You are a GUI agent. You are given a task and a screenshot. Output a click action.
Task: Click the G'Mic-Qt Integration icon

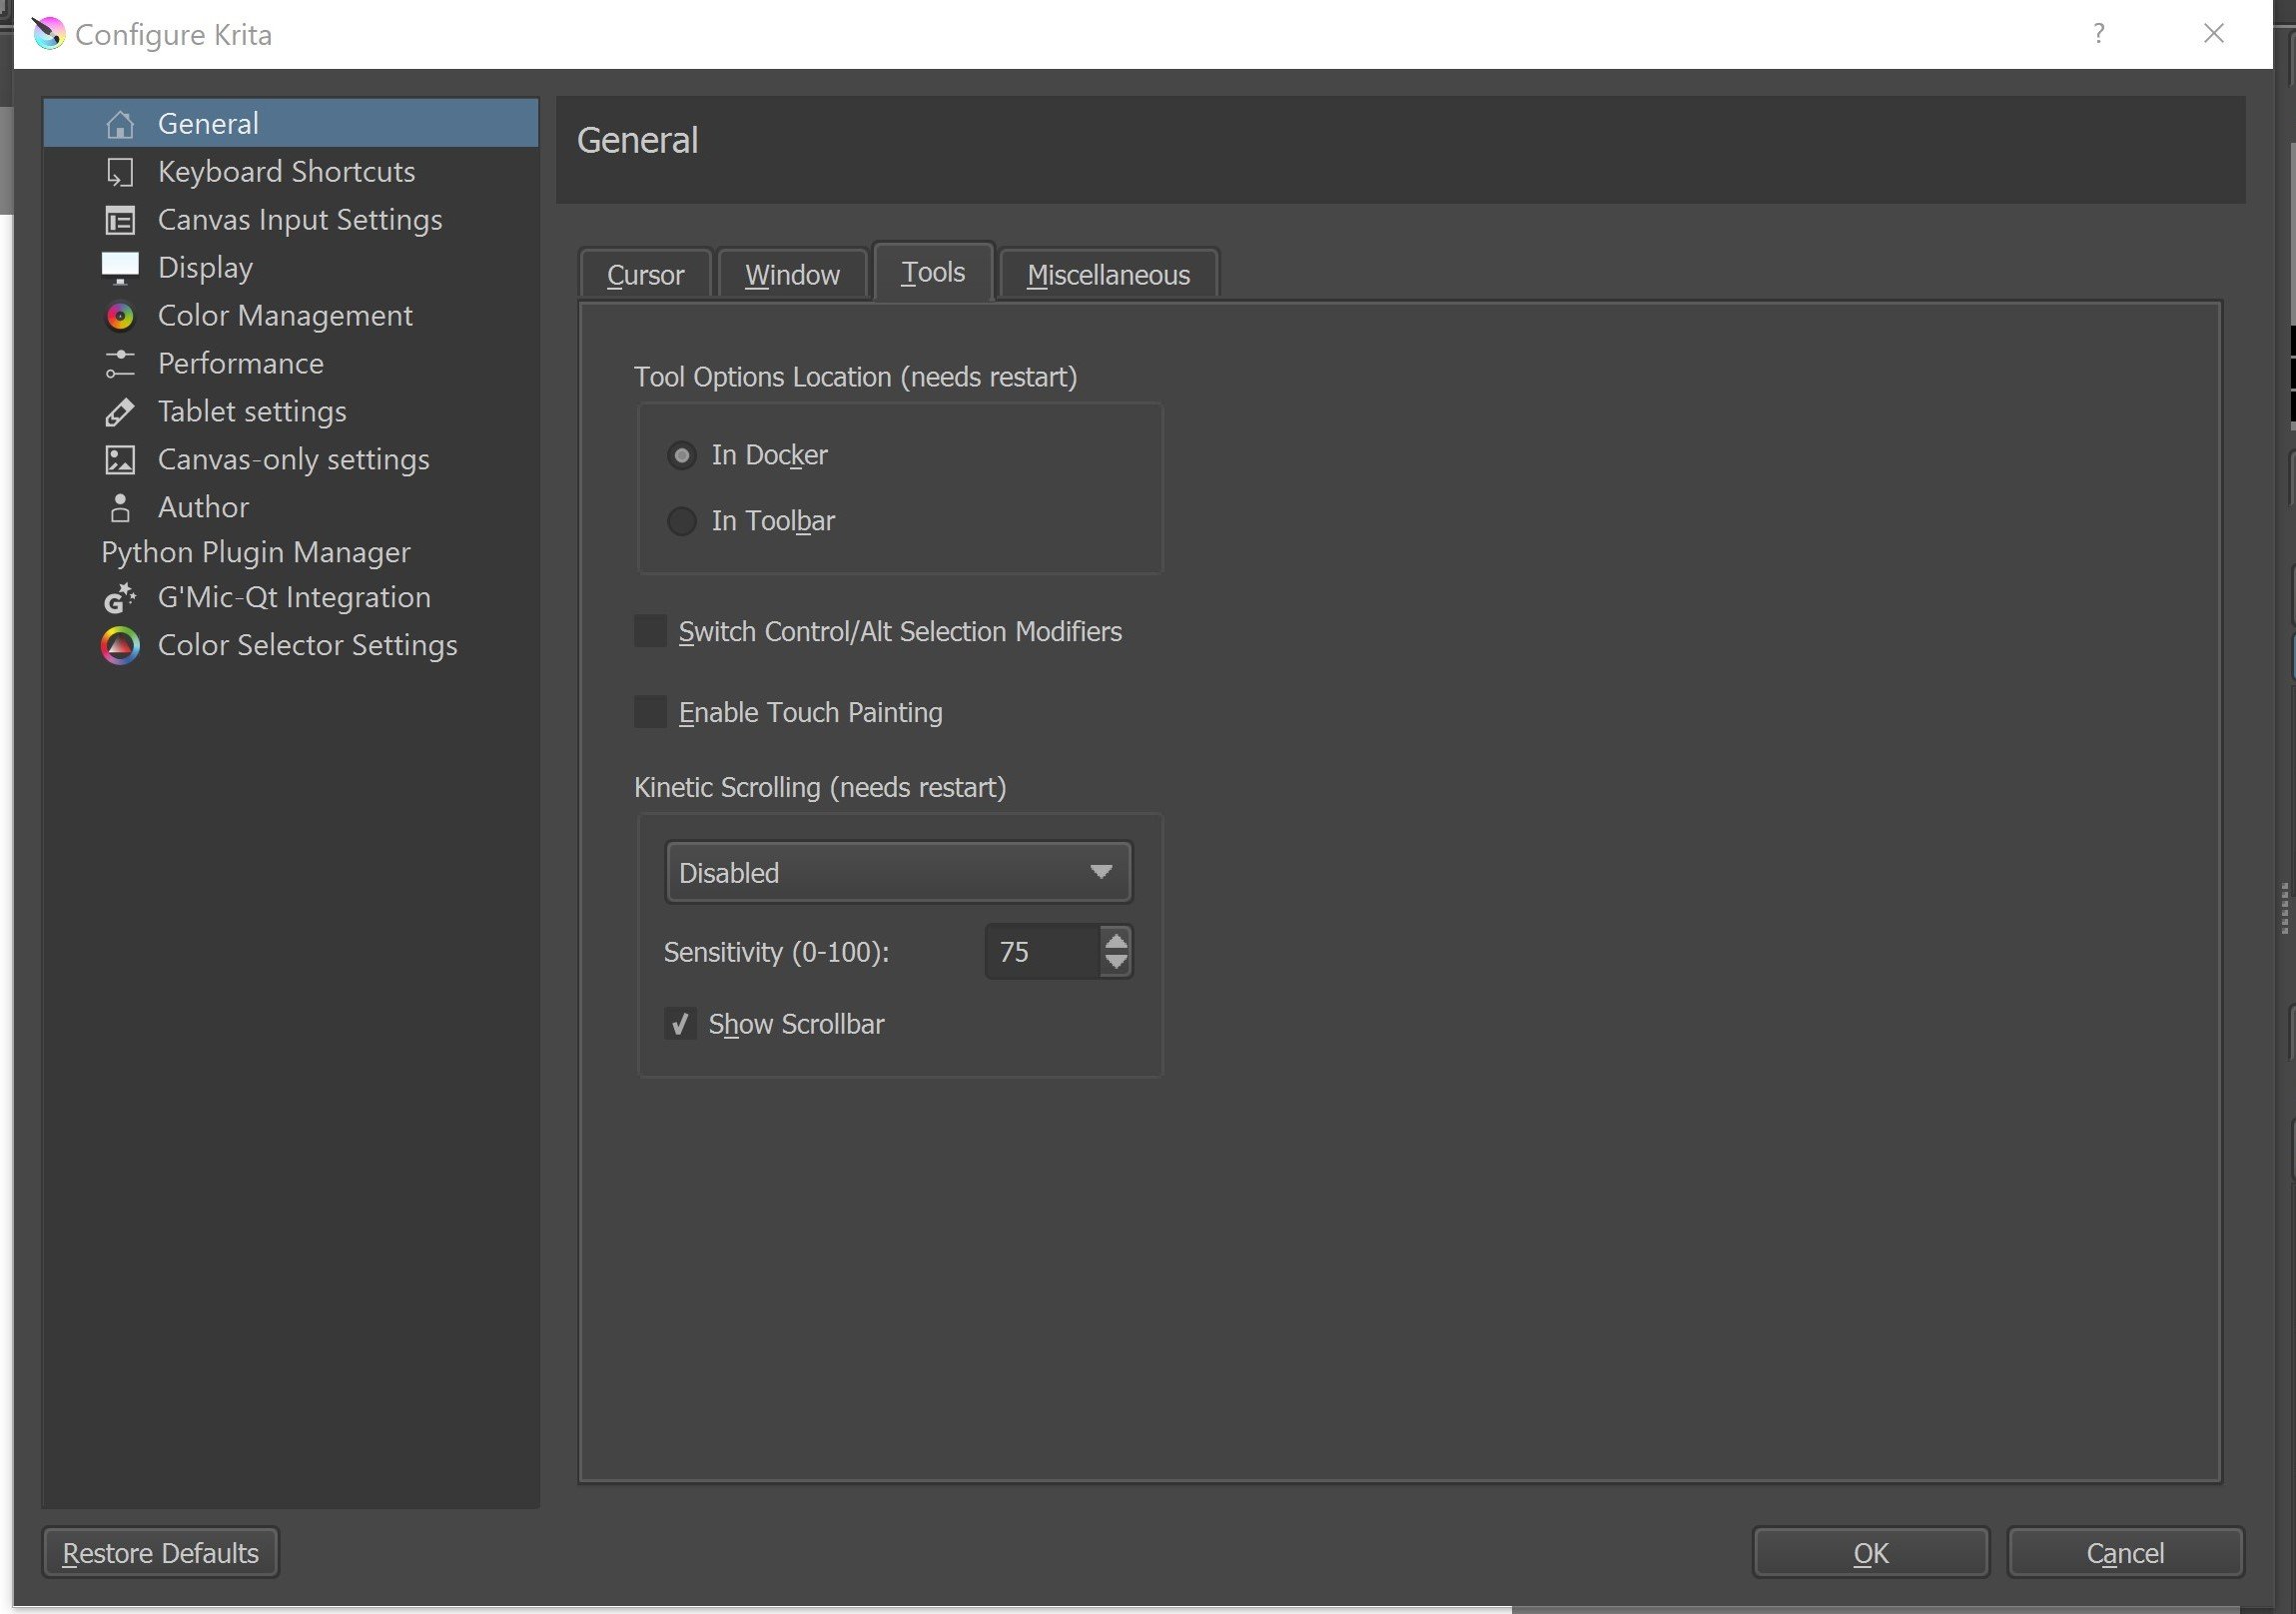click(x=120, y=598)
